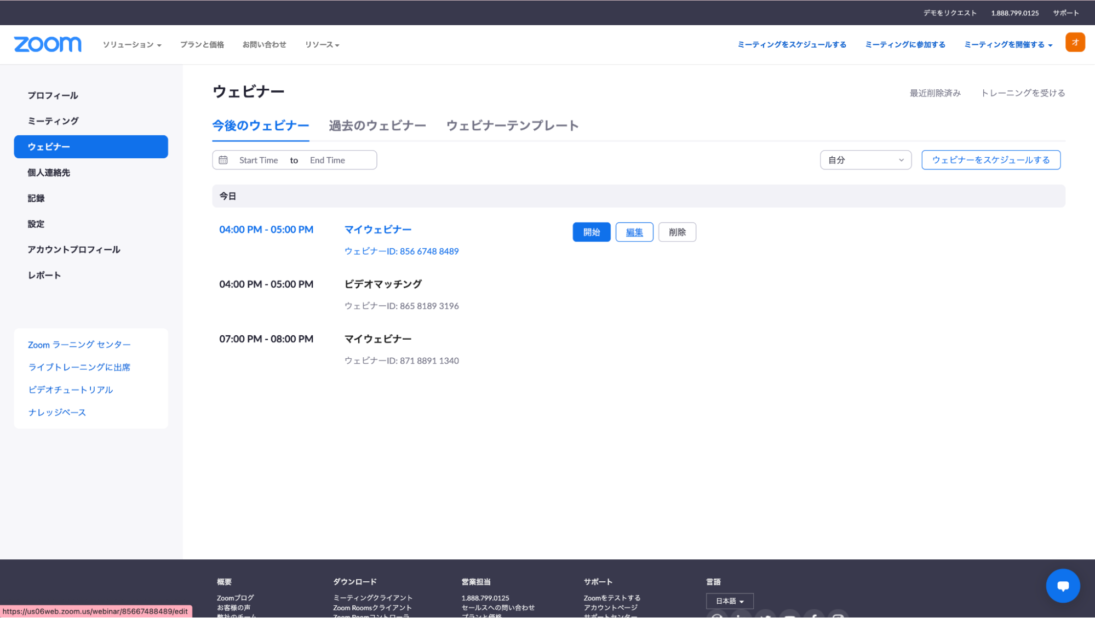
Task: Click the End Time date field
Action: coord(328,160)
